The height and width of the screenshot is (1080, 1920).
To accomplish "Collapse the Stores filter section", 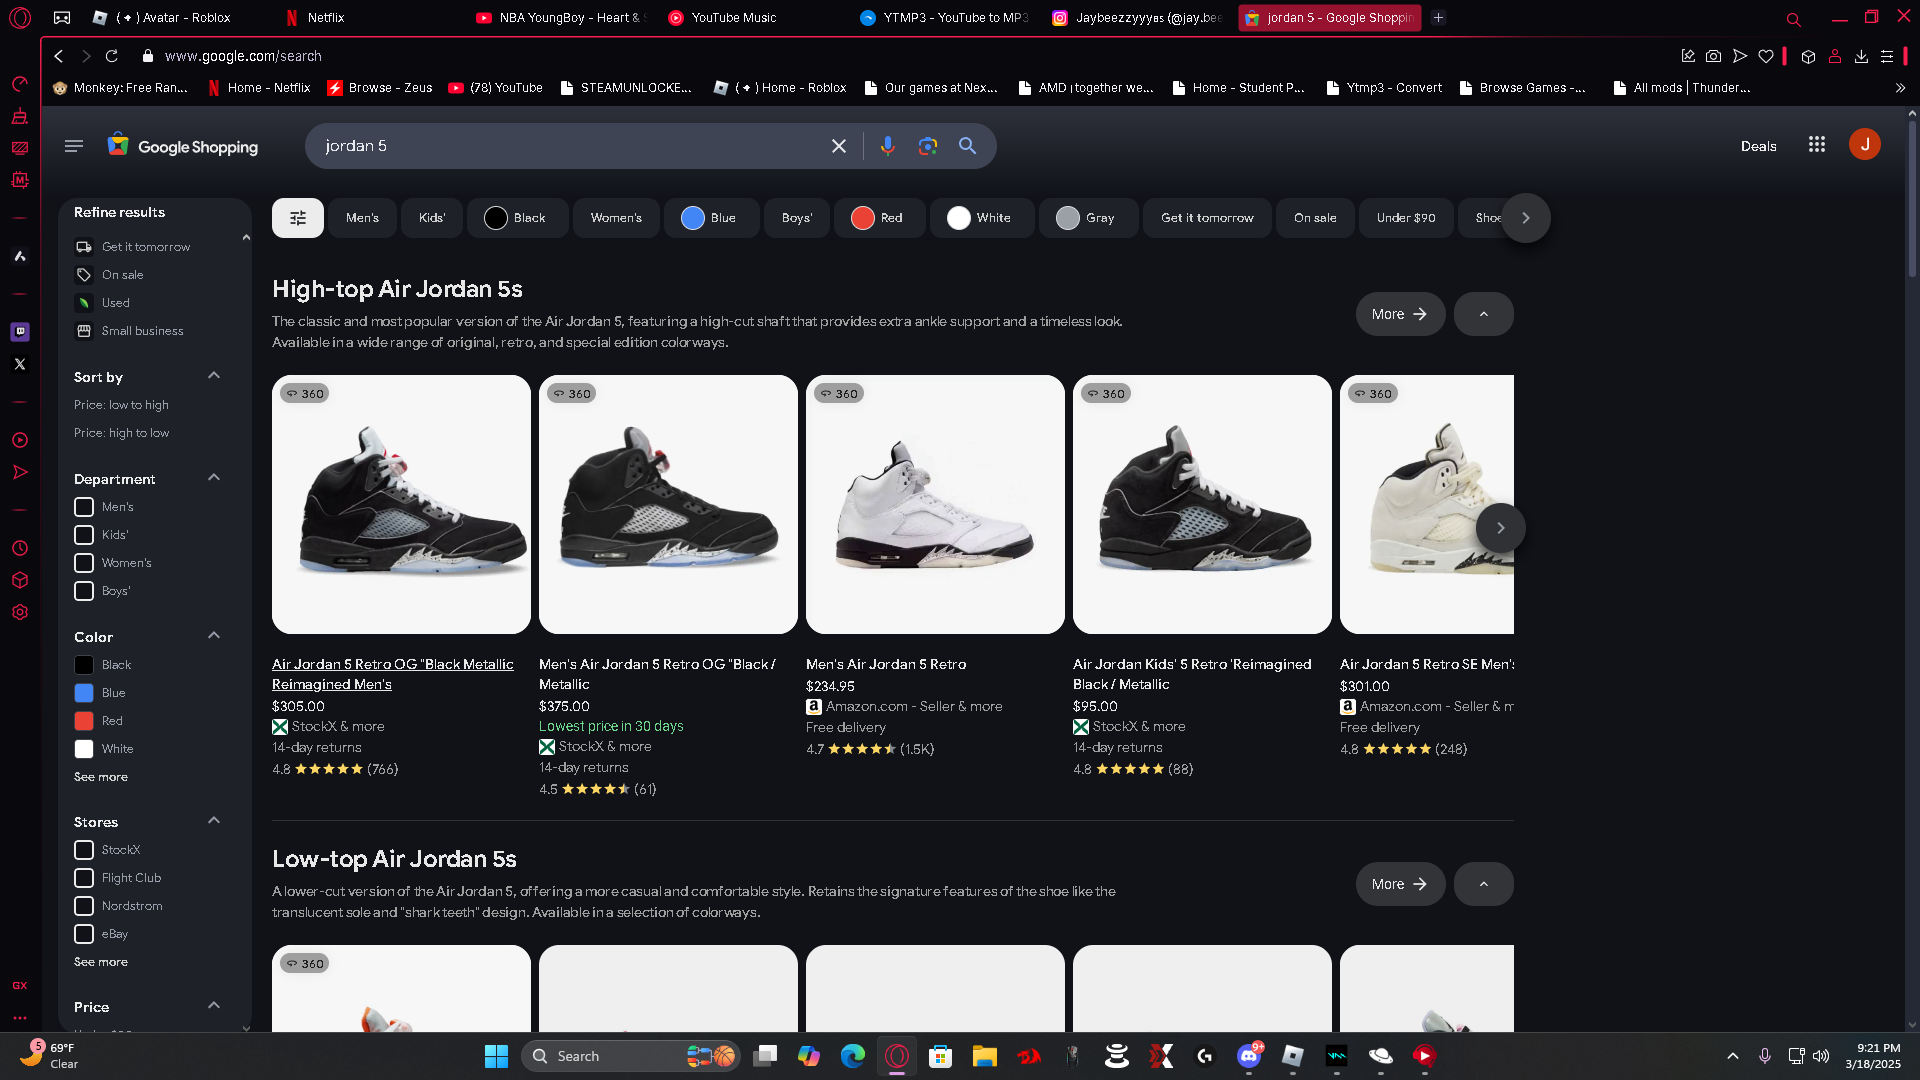I will 214,821.
